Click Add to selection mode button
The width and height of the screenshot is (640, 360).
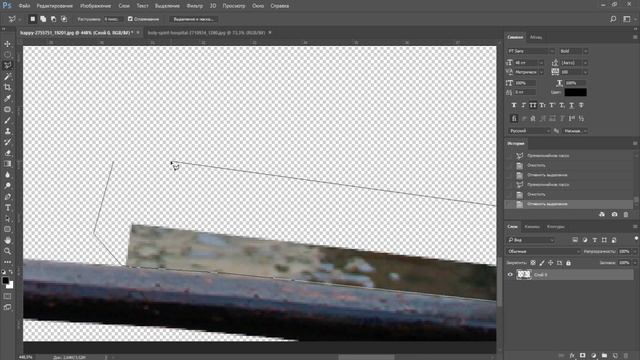43,19
